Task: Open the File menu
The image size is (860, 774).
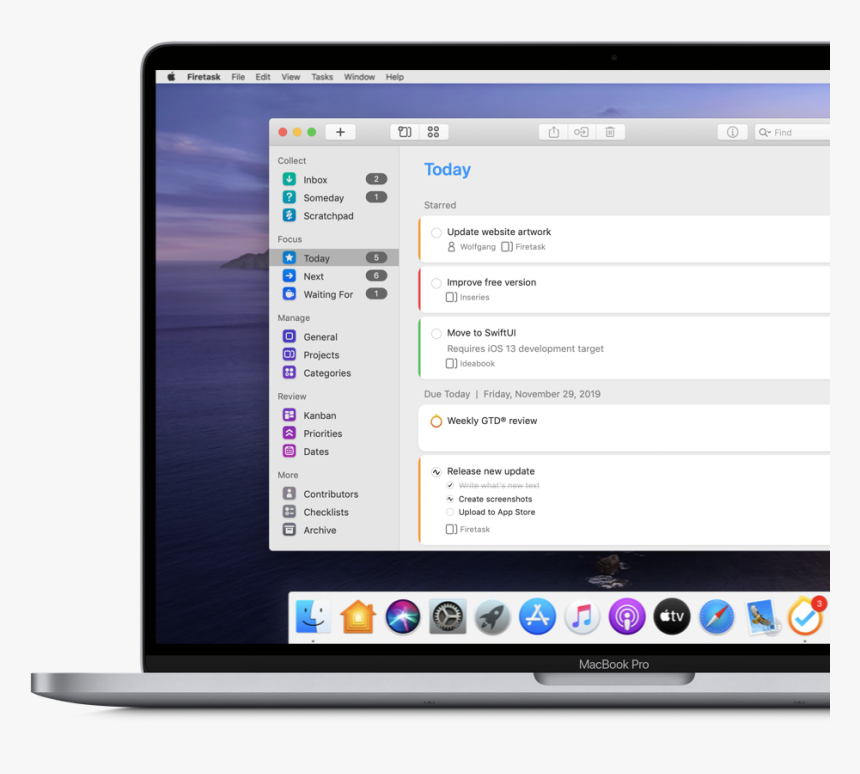Action: (x=238, y=77)
